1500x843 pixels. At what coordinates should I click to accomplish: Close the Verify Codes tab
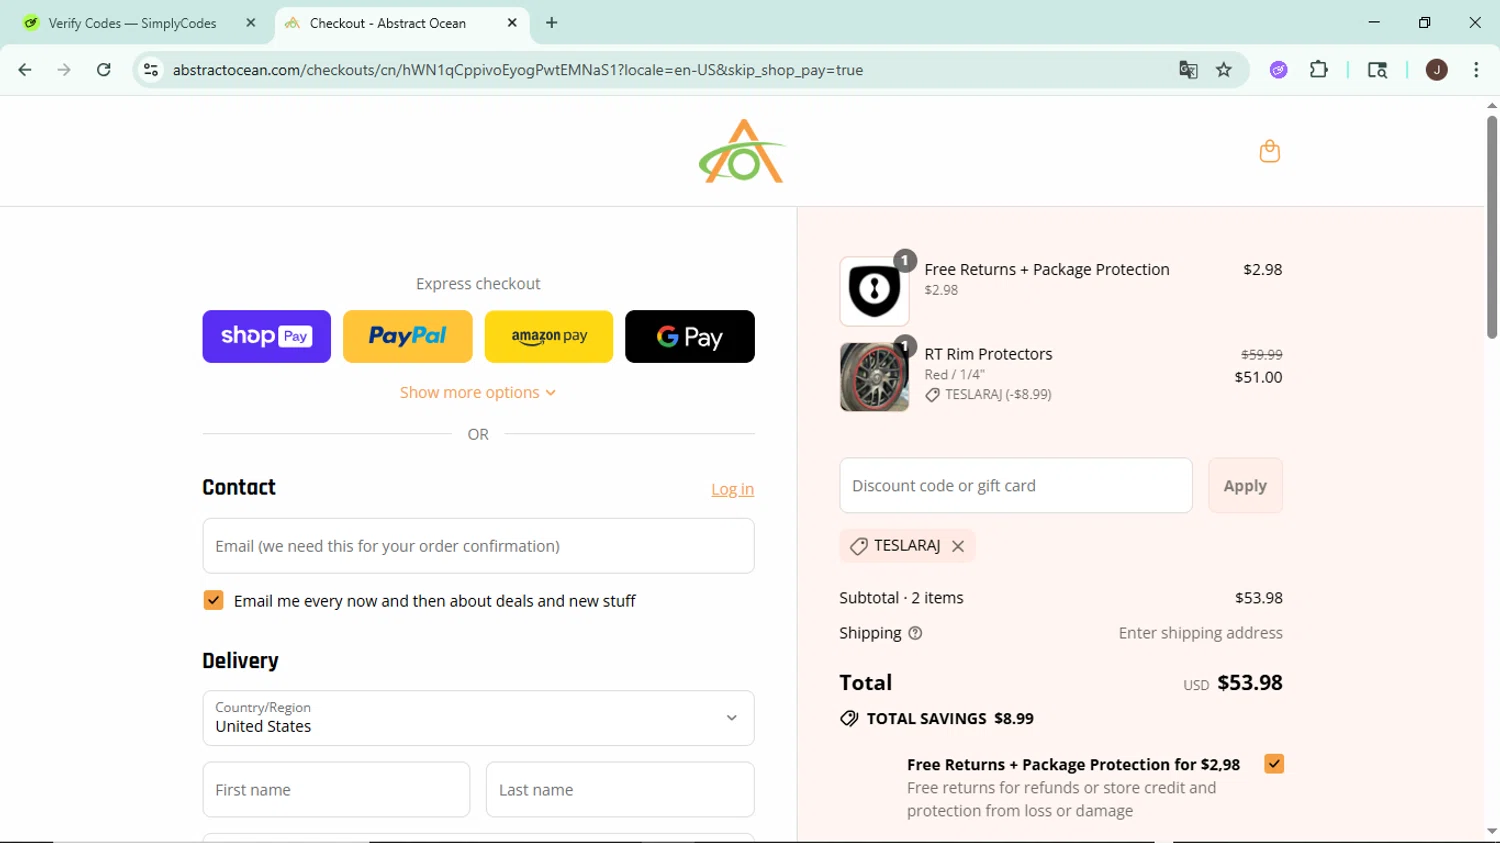251,23
